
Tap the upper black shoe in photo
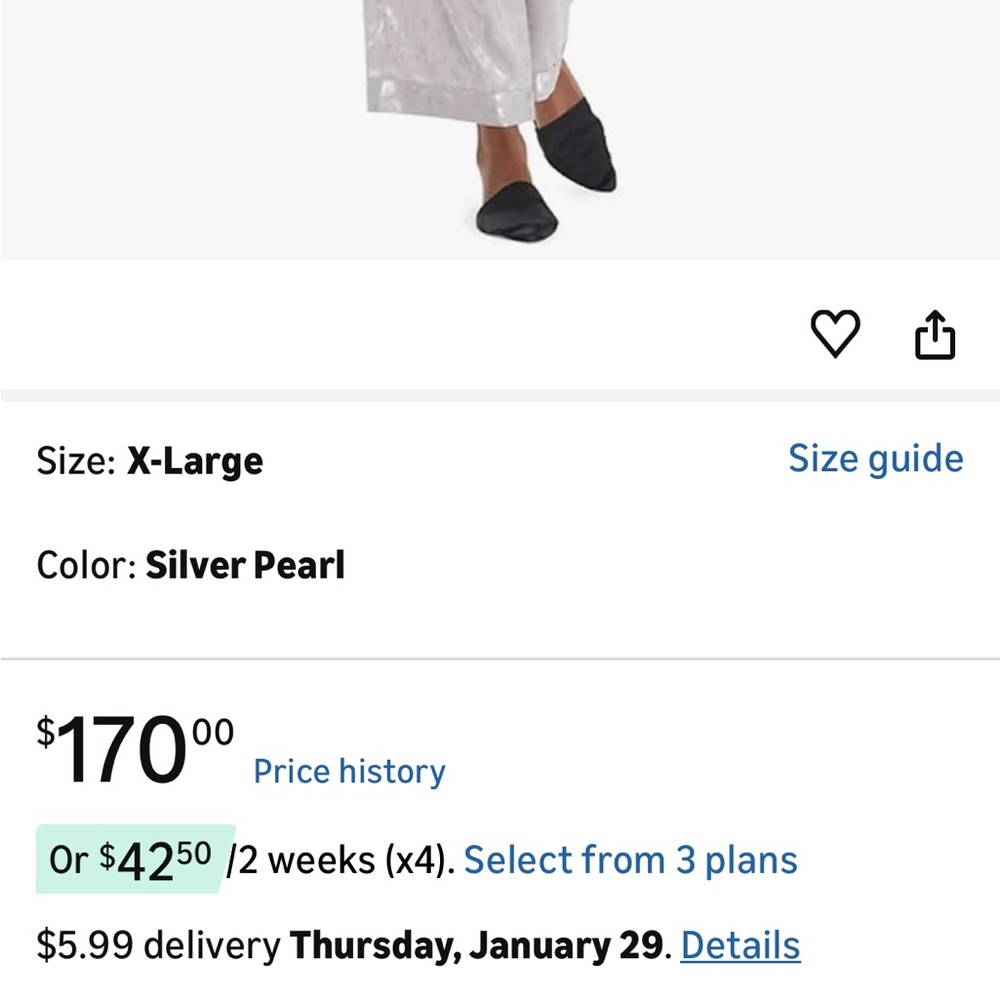(575, 144)
